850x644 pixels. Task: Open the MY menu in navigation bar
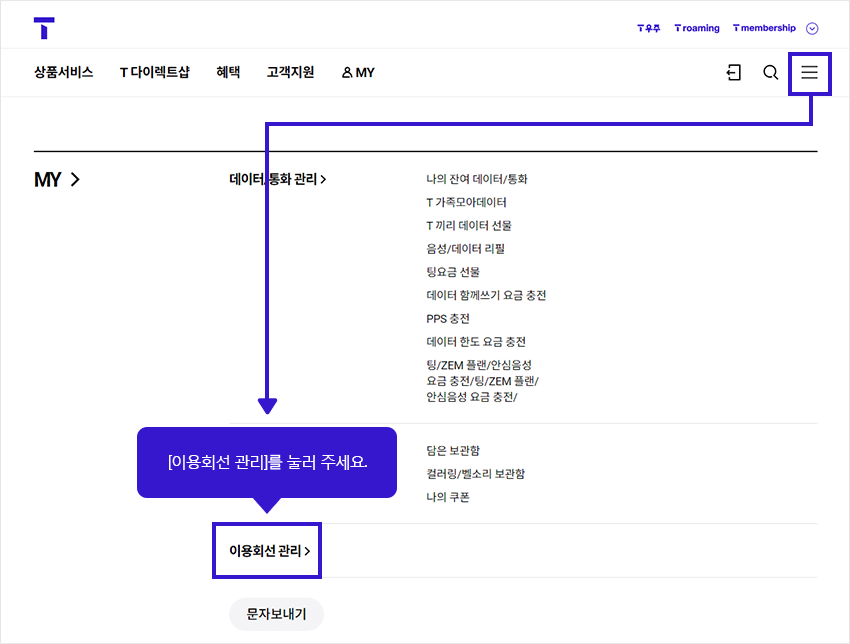click(358, 72)
